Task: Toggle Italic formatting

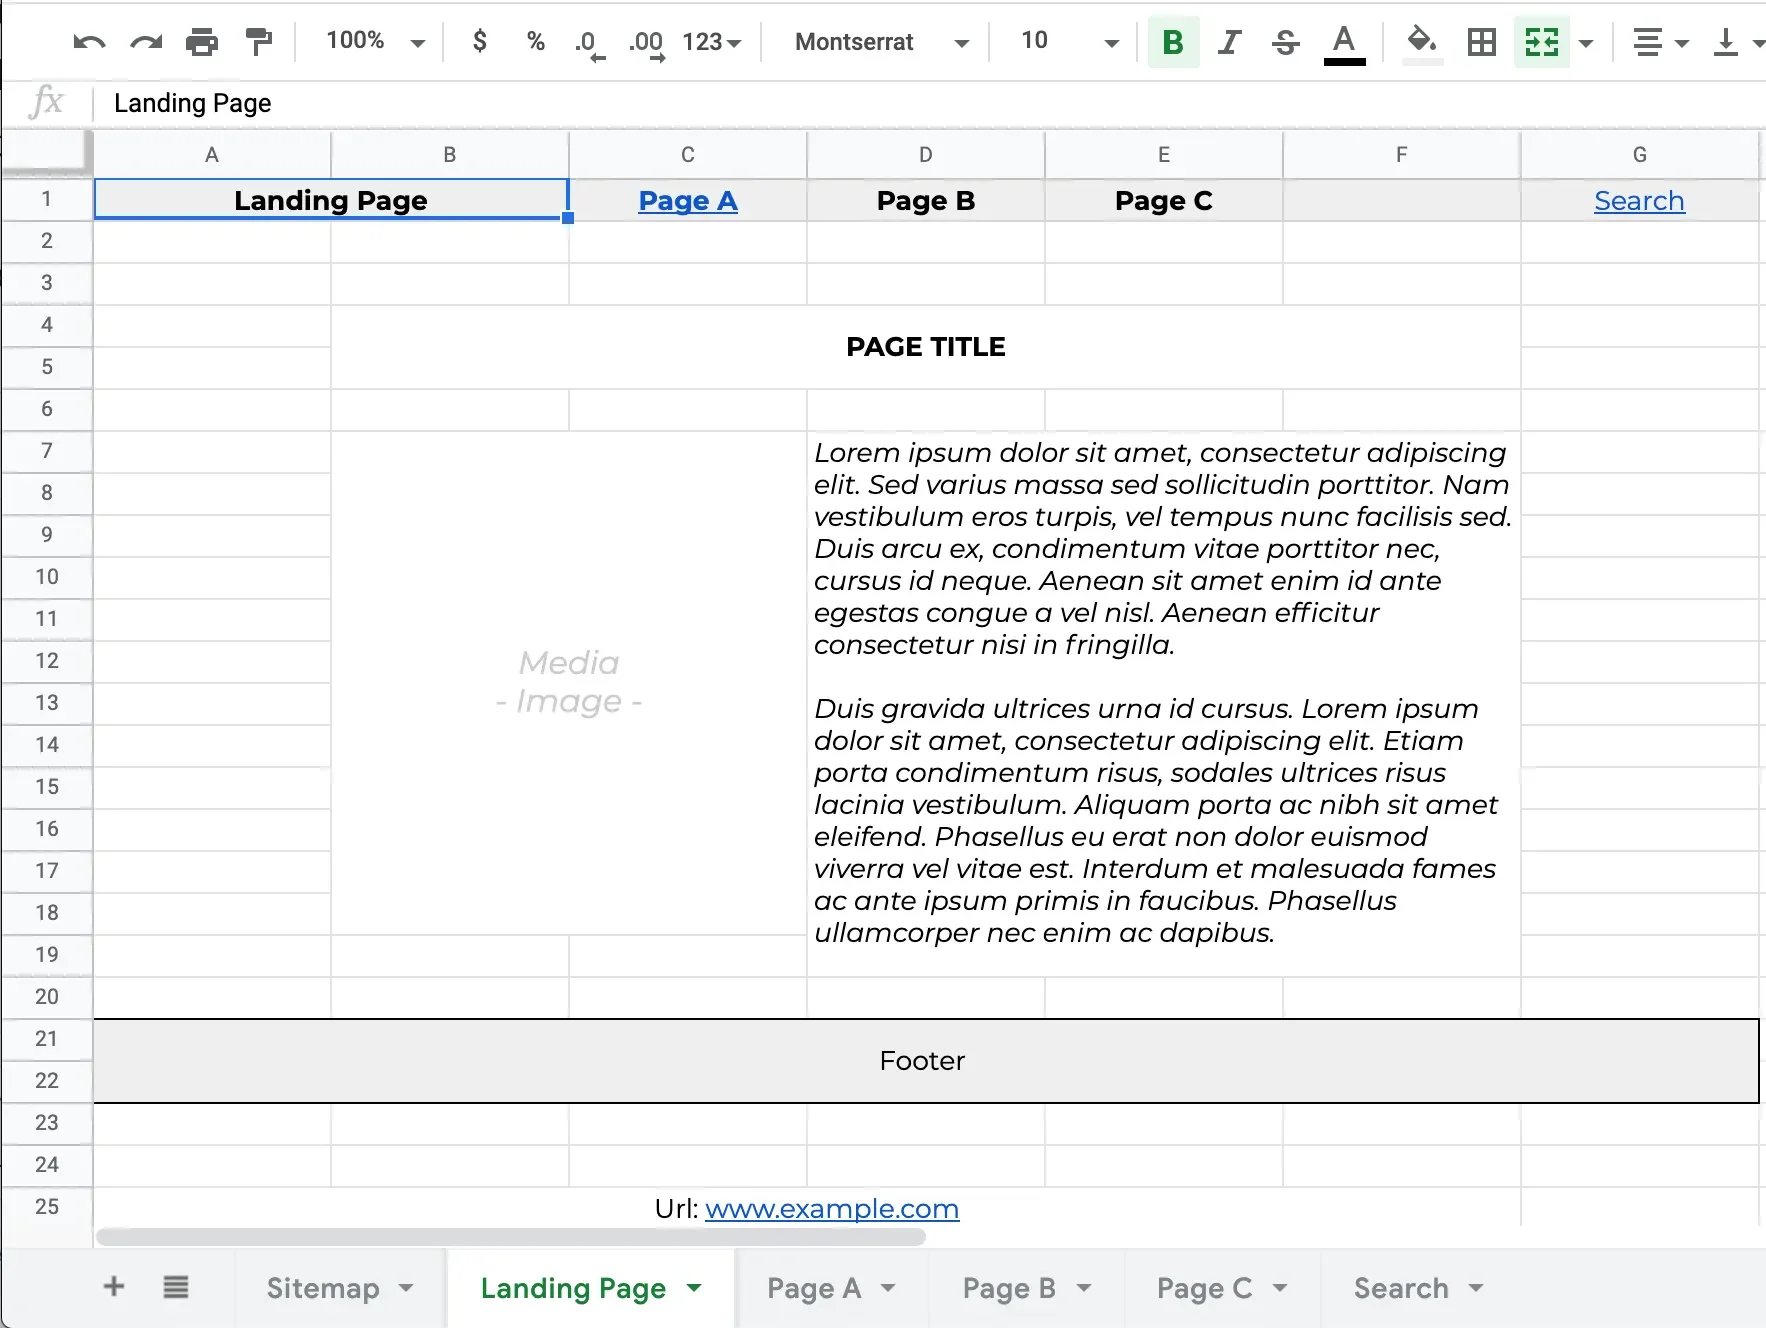Action: [x=1229, y=42]
